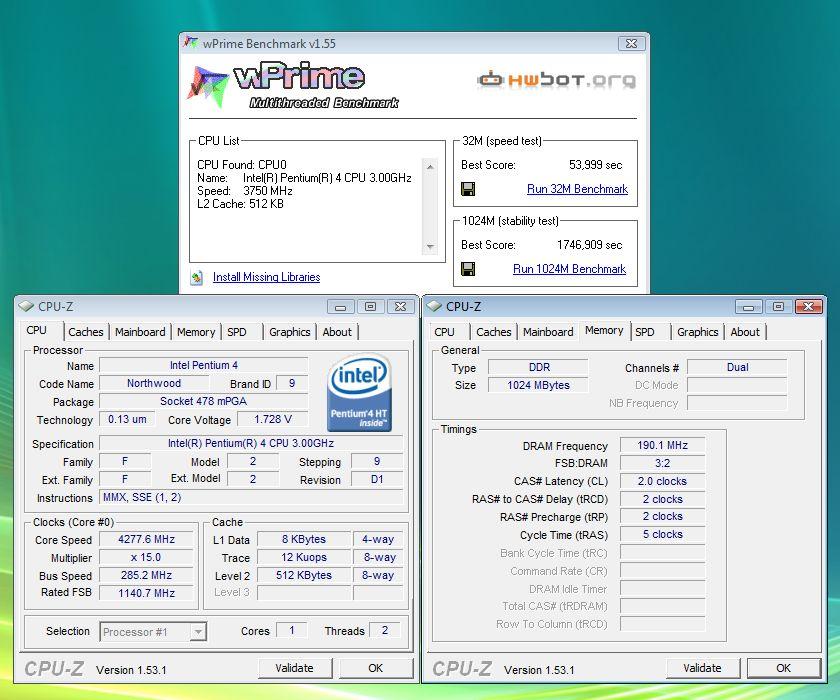Maximize the left CPU-Z window

click(370, 307)
